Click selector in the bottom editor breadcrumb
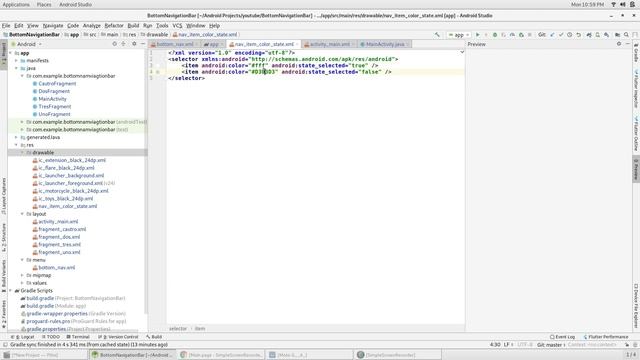The image size is (640, 360). tap(178, 329)
